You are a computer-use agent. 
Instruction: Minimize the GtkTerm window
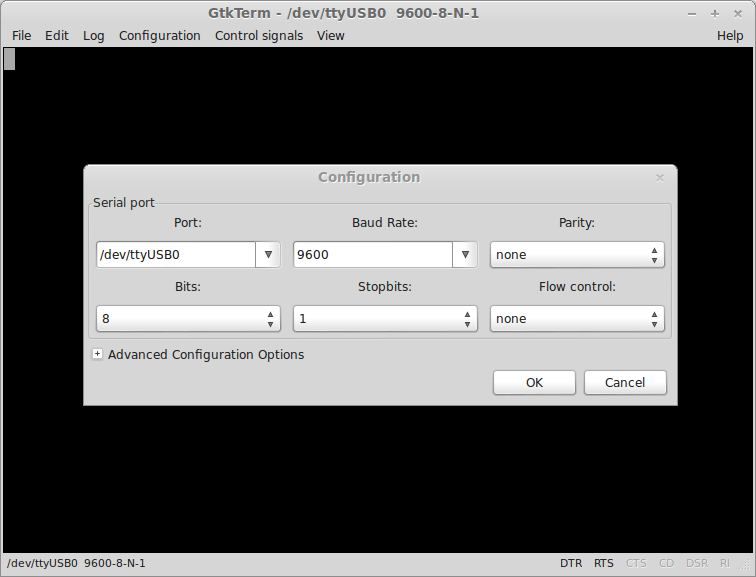click(x=692, y=14)
